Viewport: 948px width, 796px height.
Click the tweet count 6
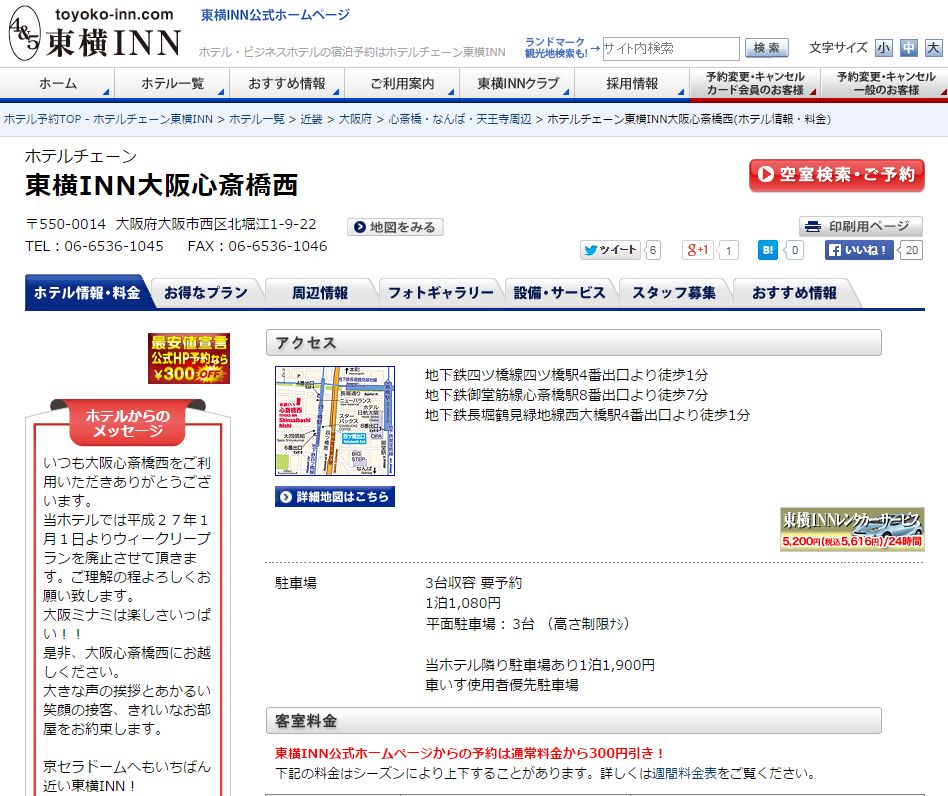click(653, 250)
